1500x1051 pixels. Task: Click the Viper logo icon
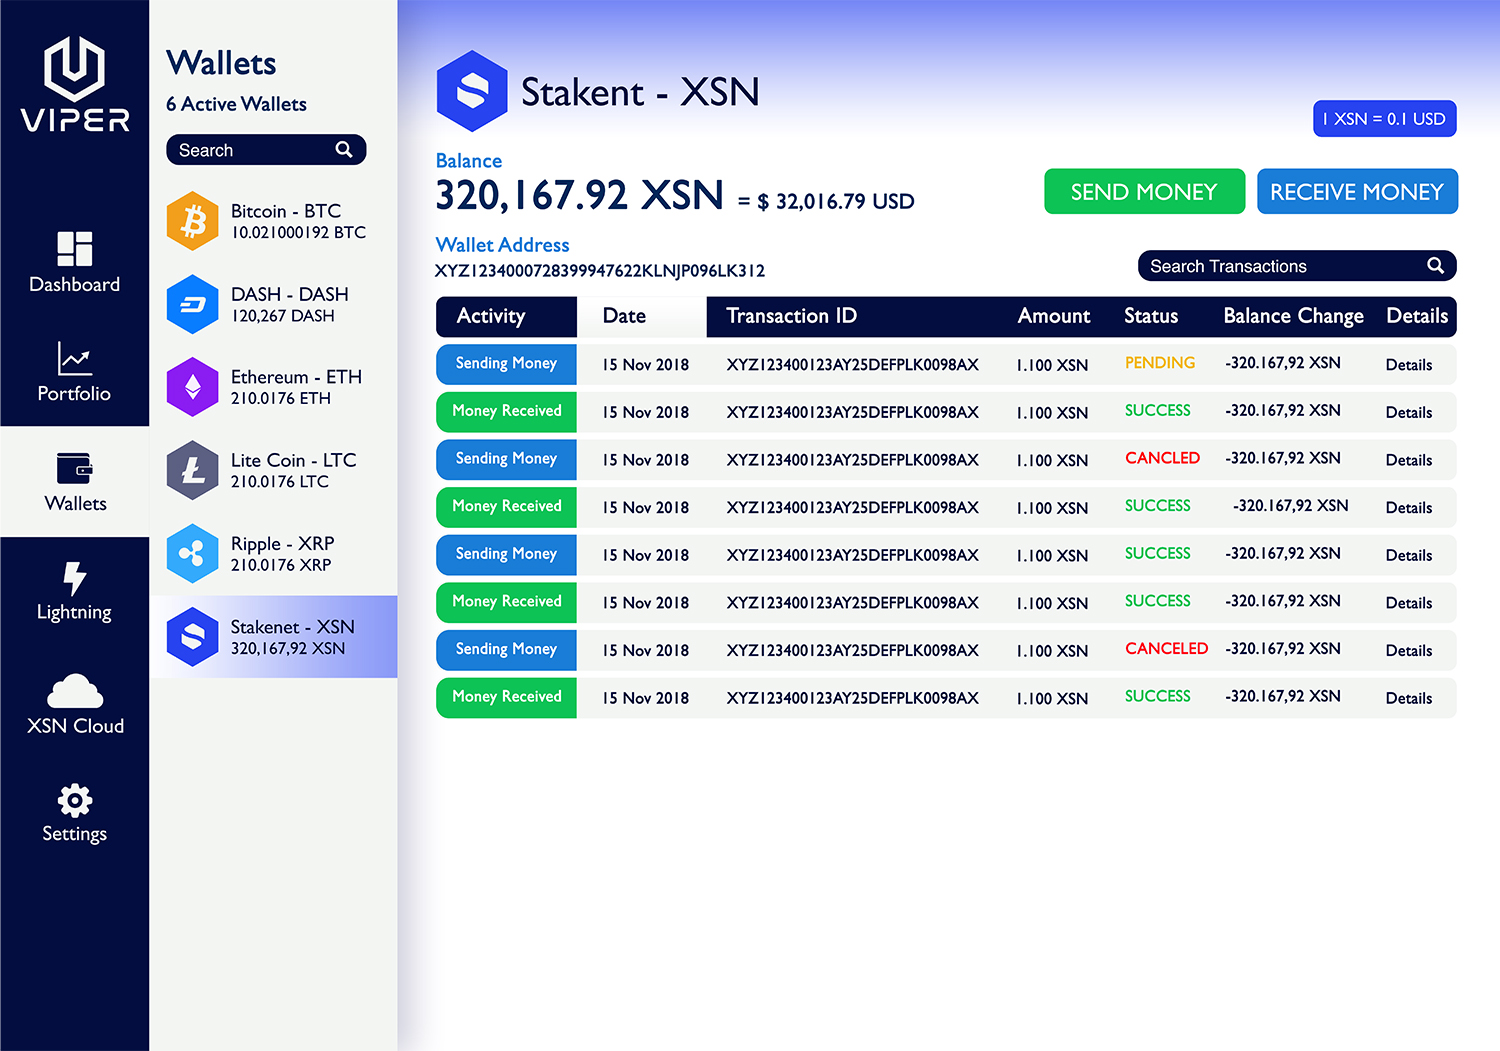pyautogui.click(x=75, y=68)
